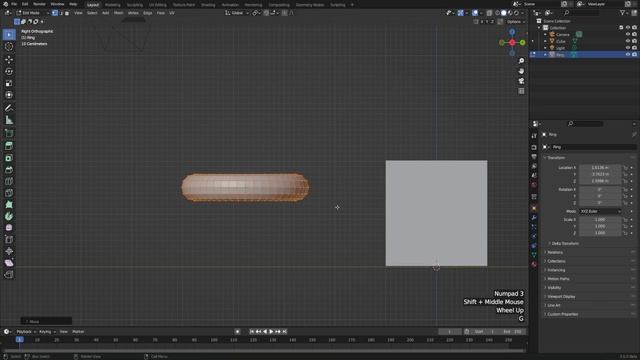
Task: Activate the Move tool
Action: pos(9,60)
